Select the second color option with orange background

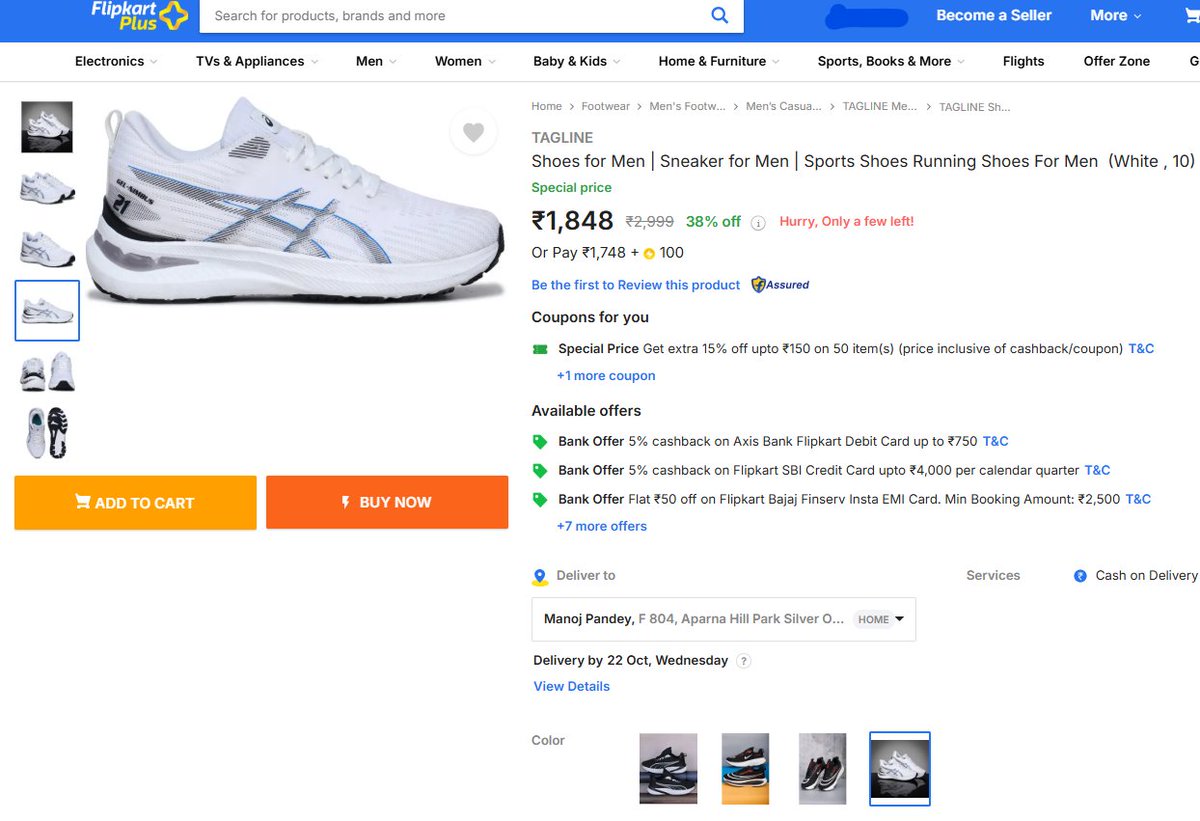click(745, 768)
